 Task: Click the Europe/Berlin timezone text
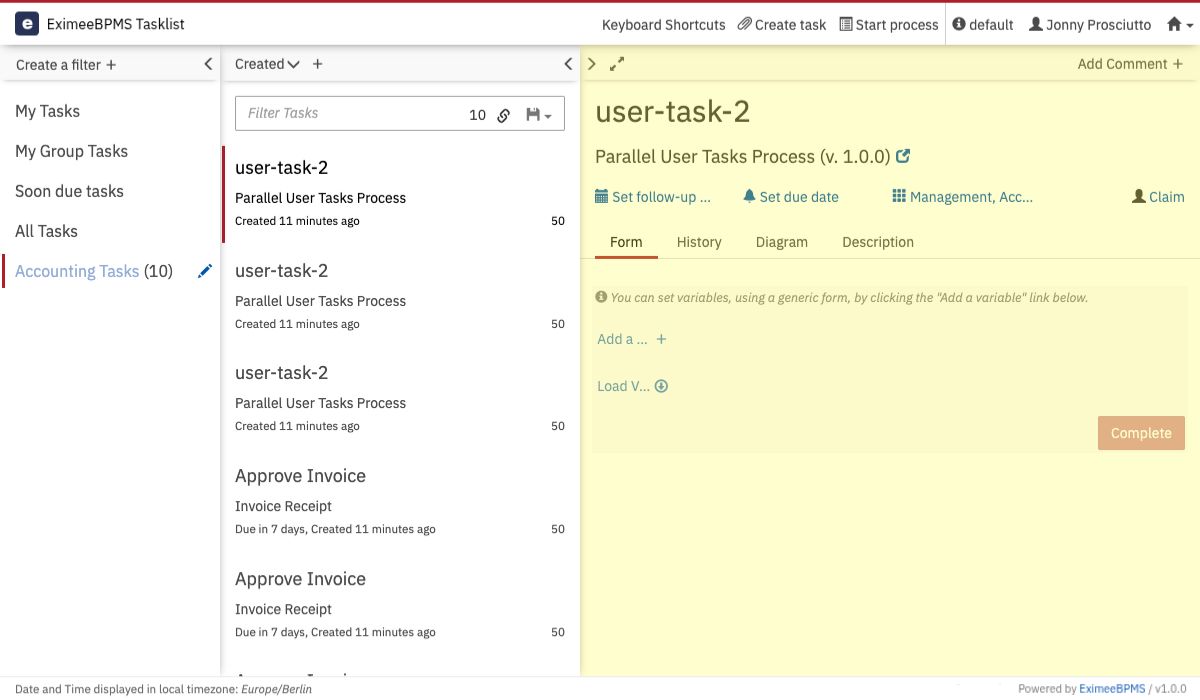[x=277, y=688]
